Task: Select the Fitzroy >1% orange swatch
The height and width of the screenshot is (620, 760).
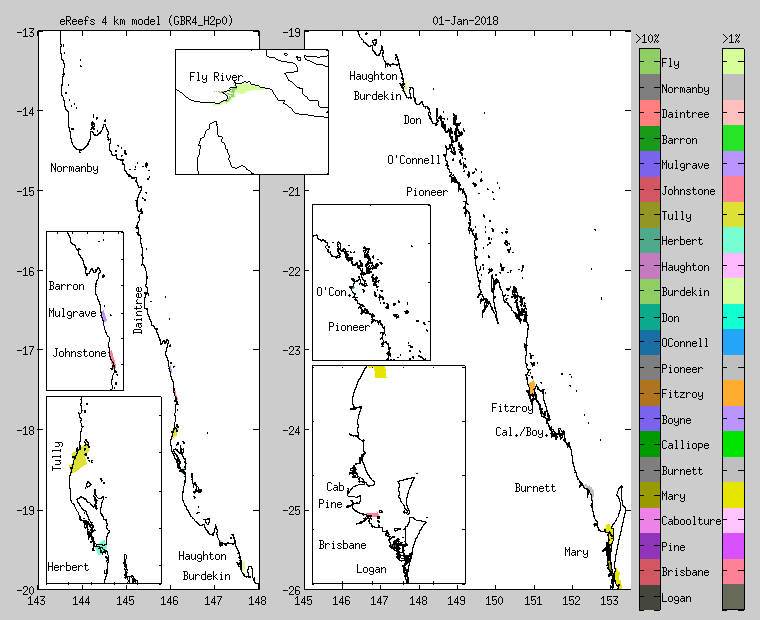Action: click(x=733, y=394)
